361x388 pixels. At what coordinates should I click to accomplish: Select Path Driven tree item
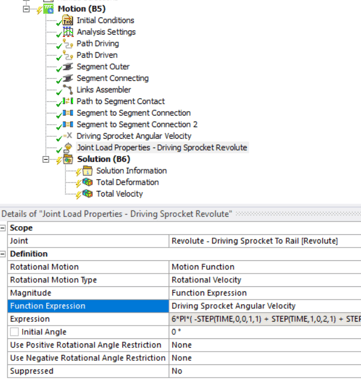pos(97,55)
